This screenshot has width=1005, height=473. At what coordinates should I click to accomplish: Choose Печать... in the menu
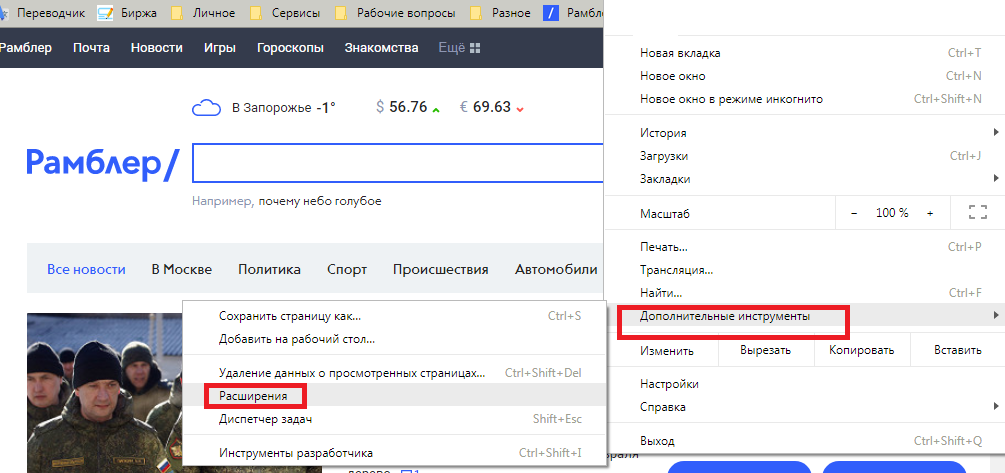pyautogui.click(x=804, y=247)
